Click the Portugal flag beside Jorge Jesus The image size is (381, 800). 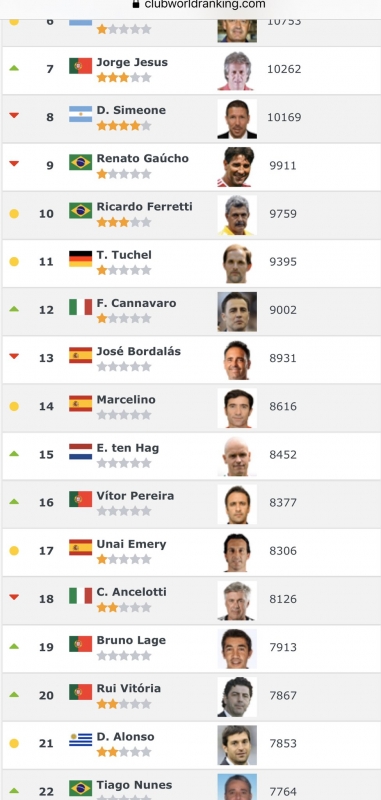81,66
